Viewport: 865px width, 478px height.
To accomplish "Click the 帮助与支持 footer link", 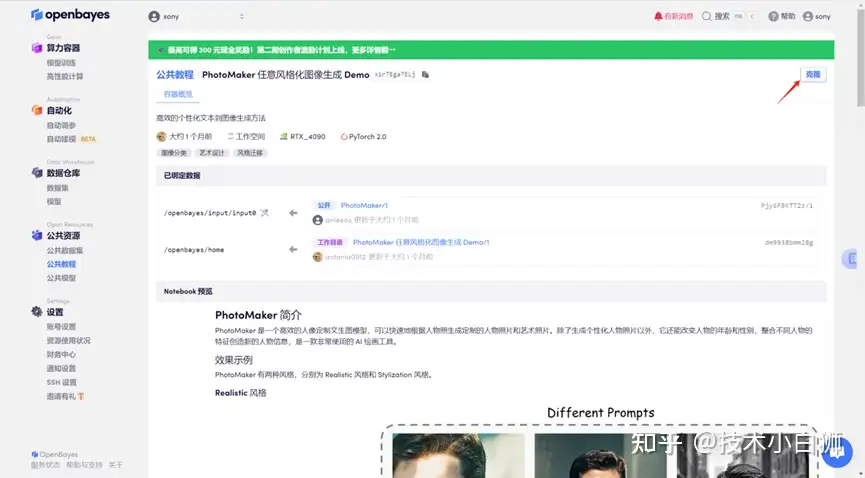I will [x=84, y=465].
